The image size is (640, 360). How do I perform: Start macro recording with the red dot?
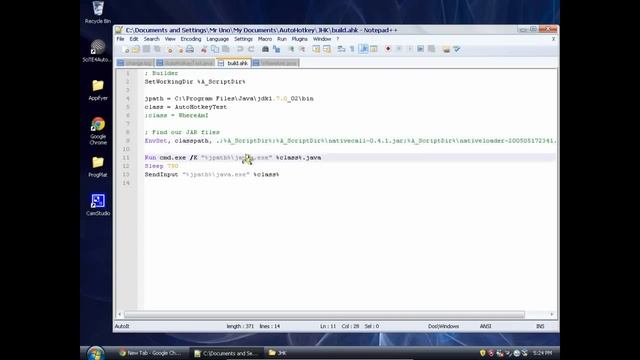pyautogui.click(x=388, y=49)
